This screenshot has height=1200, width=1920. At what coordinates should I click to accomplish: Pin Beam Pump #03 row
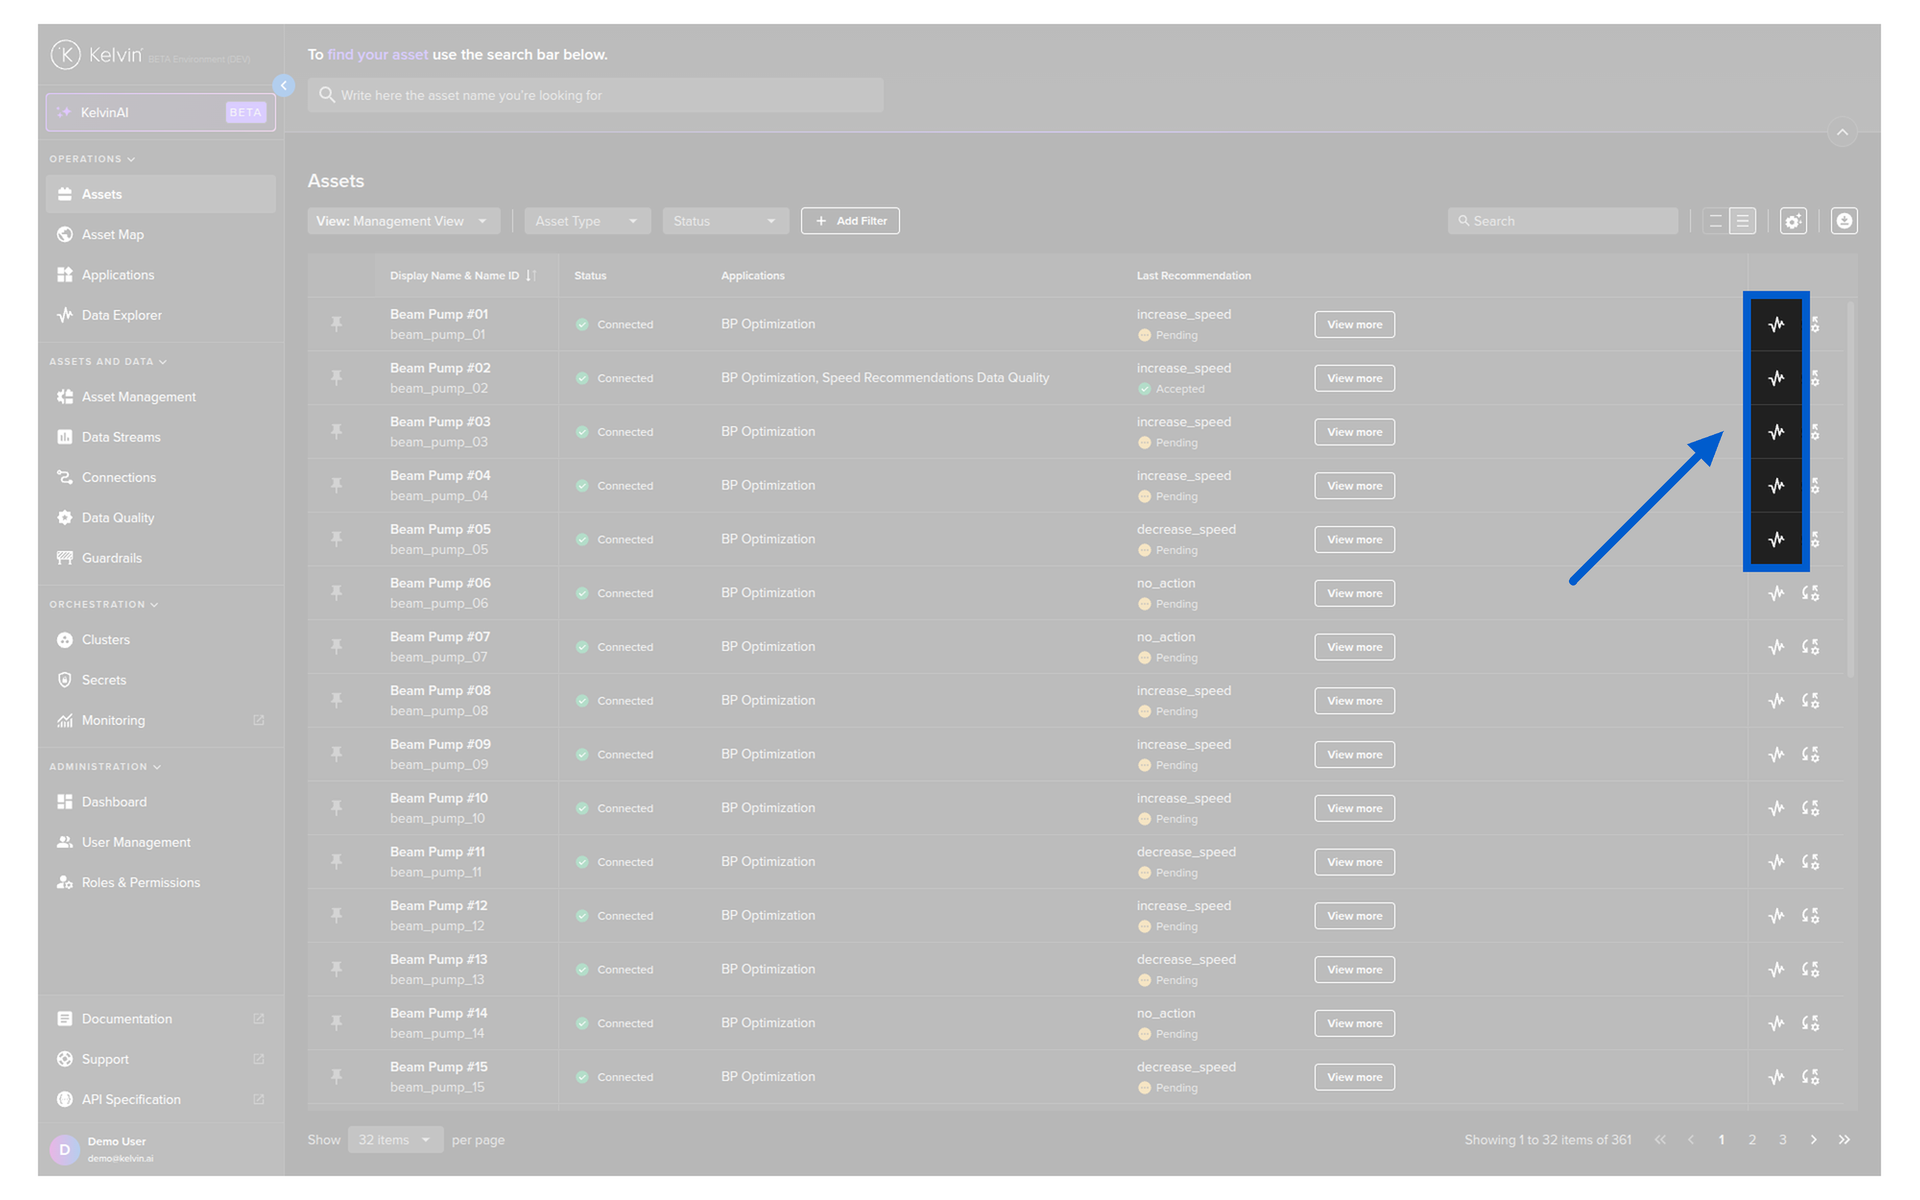point(337,432)
